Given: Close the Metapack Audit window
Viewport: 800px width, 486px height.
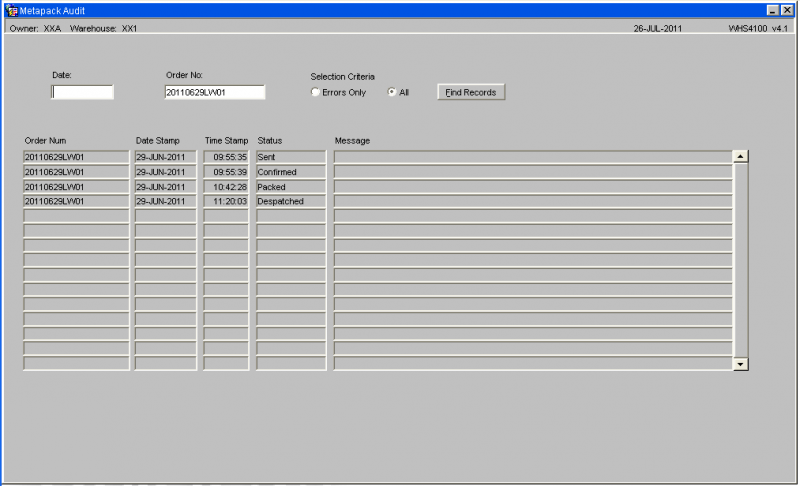Looking at the screenshot, I should 787,10.
